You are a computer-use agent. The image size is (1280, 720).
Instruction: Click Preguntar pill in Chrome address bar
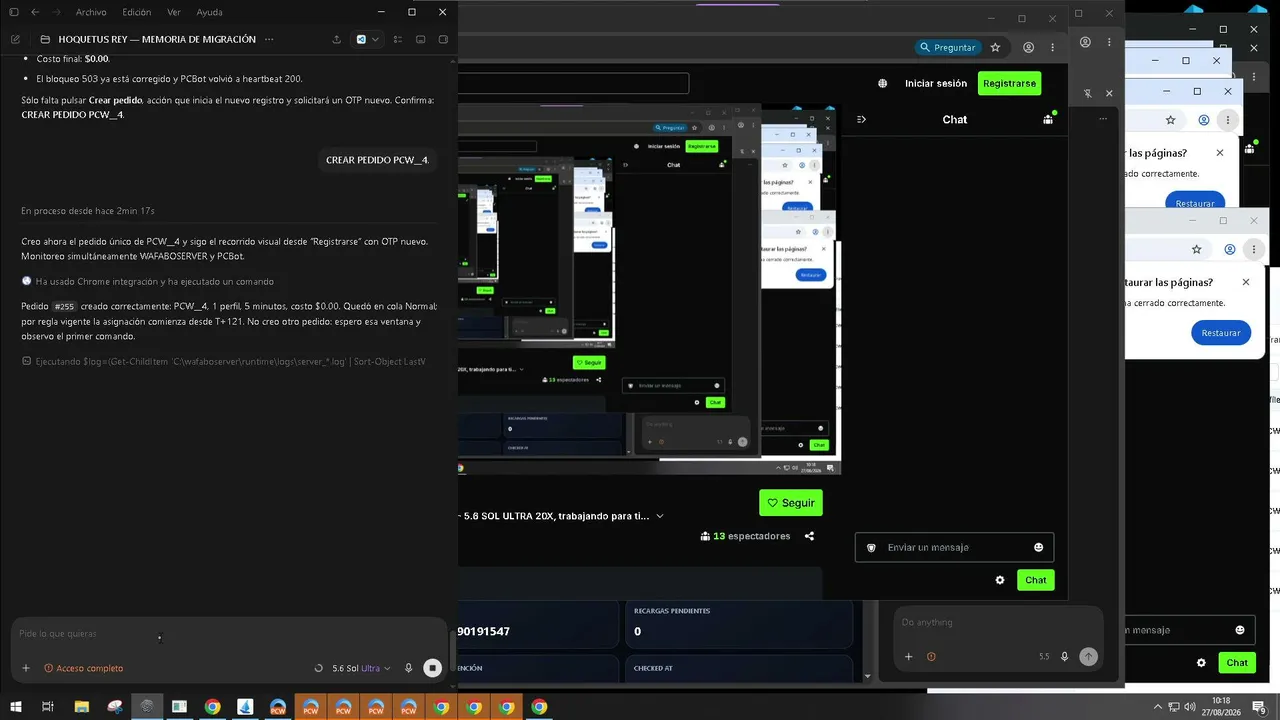point(947,47)
